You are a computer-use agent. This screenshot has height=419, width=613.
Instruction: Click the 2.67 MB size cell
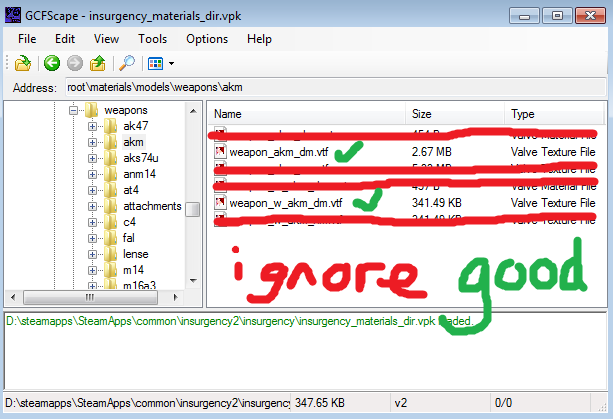[x=432, y=152]
